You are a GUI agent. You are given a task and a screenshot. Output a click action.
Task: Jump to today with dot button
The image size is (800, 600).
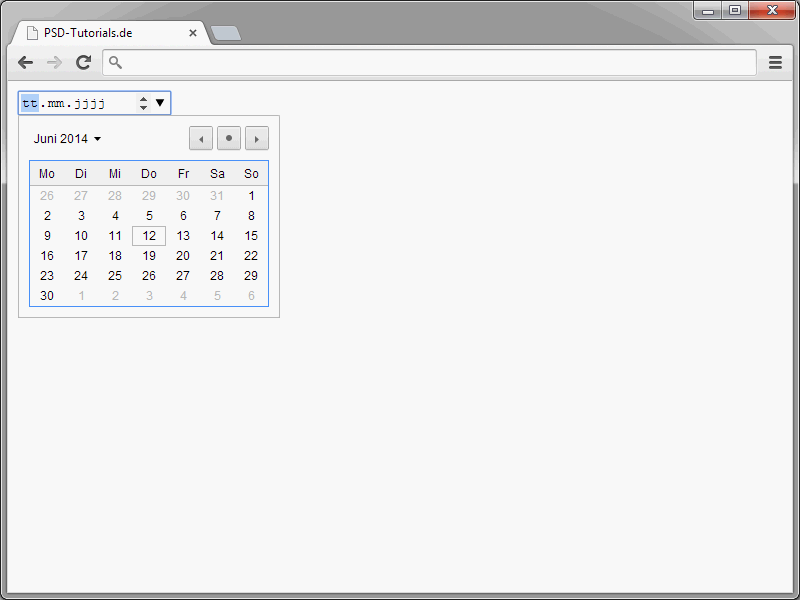point(229,138)
